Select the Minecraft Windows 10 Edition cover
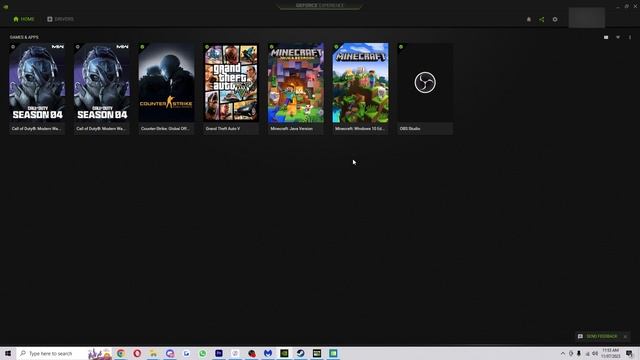640x360 pixels. pyautogui.click(x=360, y=82)
